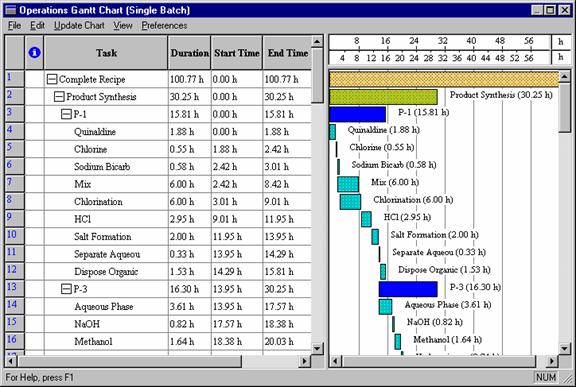The width and height of the screenshot is (576, 387).
Task: Select row 7 header for Mix
Action: tap(15, 184)
